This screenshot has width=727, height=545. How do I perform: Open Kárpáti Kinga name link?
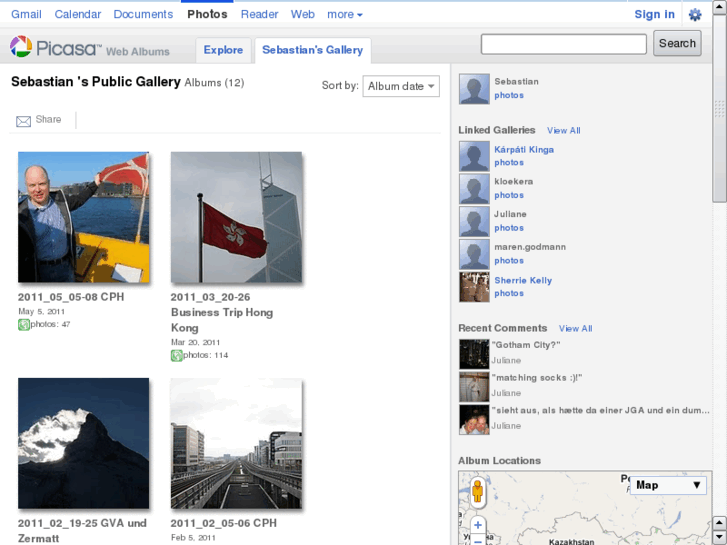click(524, 149)
